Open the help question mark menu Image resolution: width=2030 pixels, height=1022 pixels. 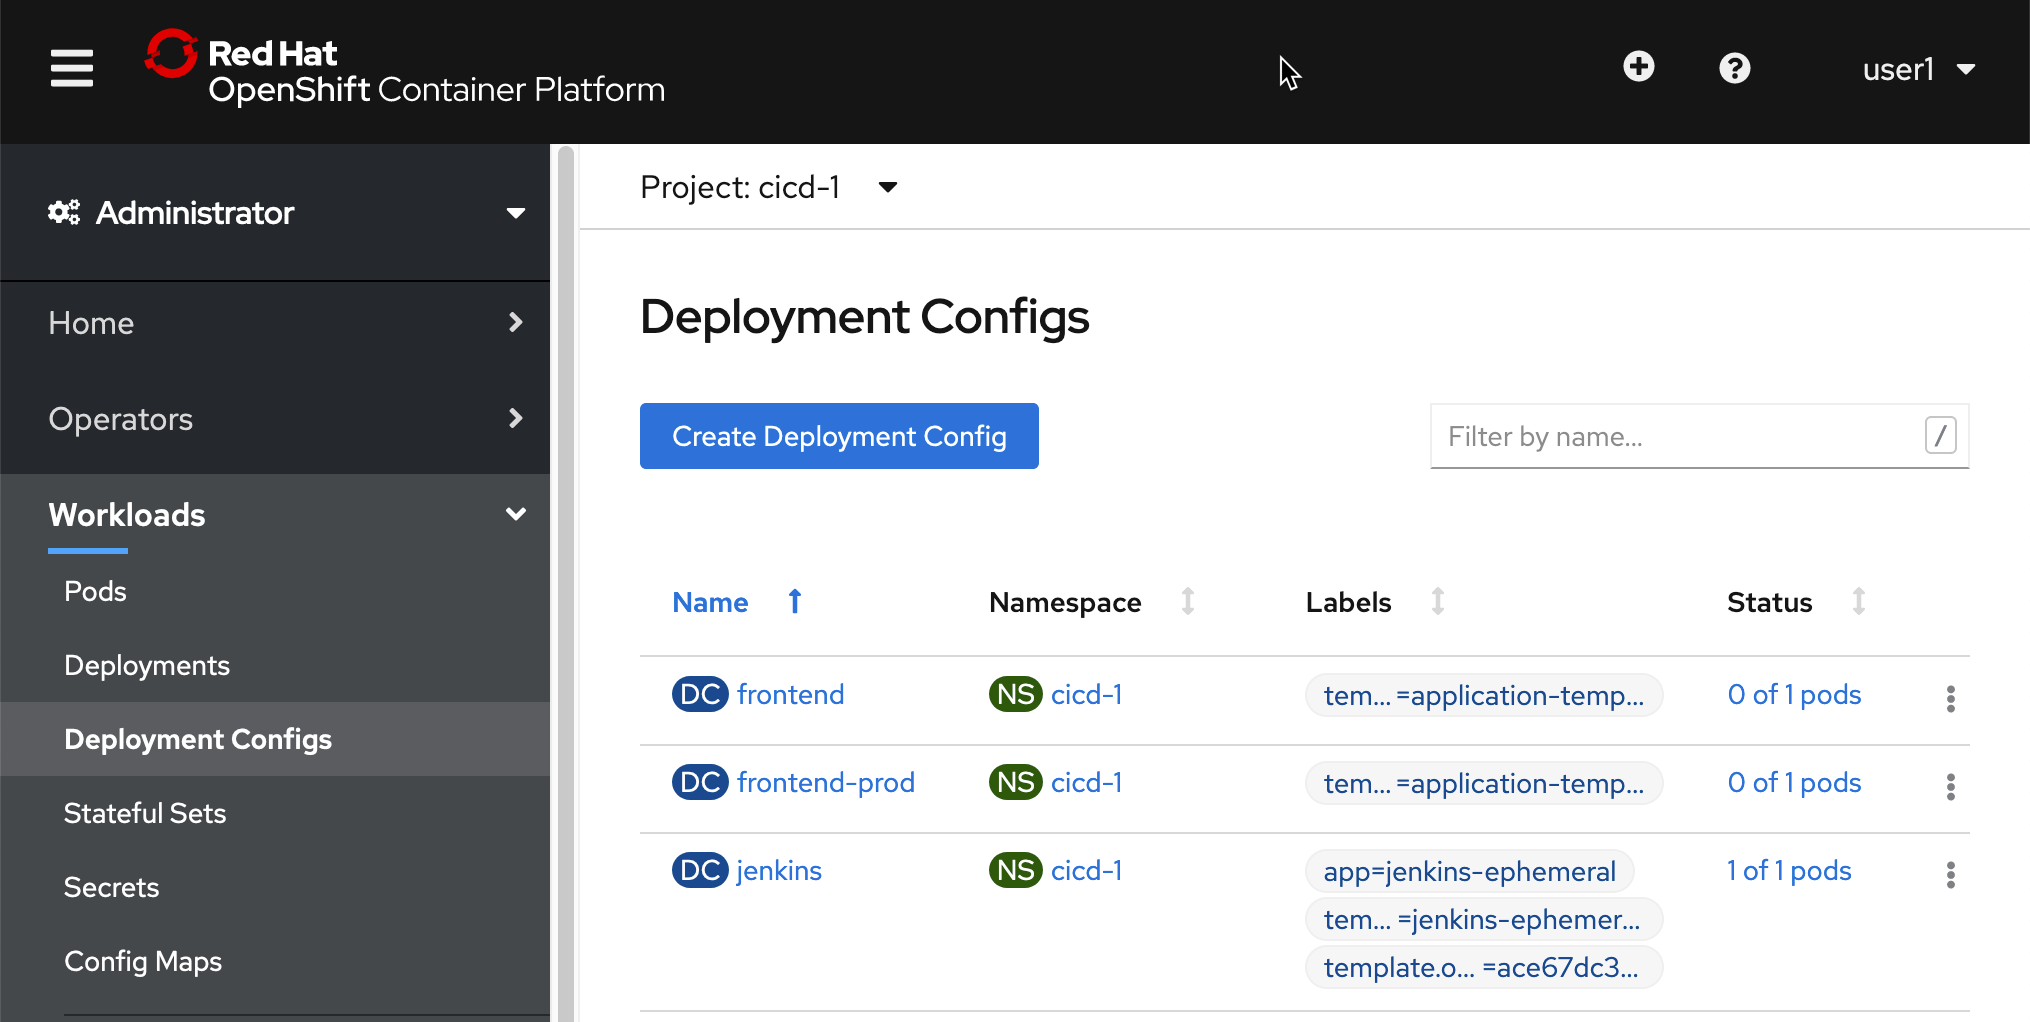point(1734,68)
